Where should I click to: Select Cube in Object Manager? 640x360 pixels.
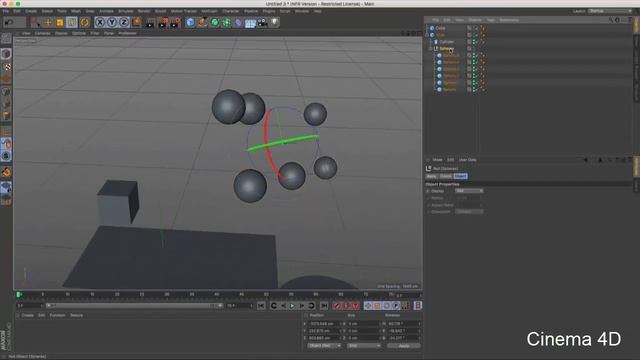click(x=440, y=28)
